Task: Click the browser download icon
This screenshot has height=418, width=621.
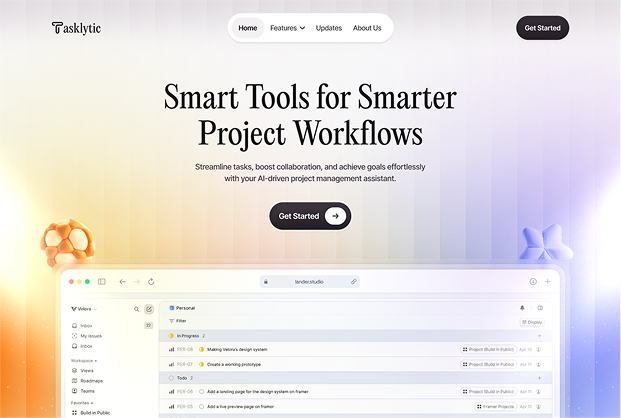Action: point(533,282)
